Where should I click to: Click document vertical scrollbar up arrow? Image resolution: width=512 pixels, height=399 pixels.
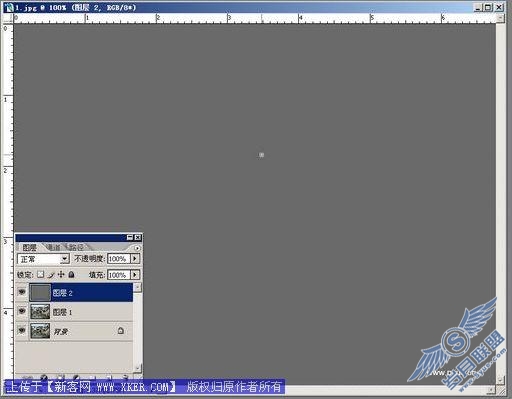(500, 19)
